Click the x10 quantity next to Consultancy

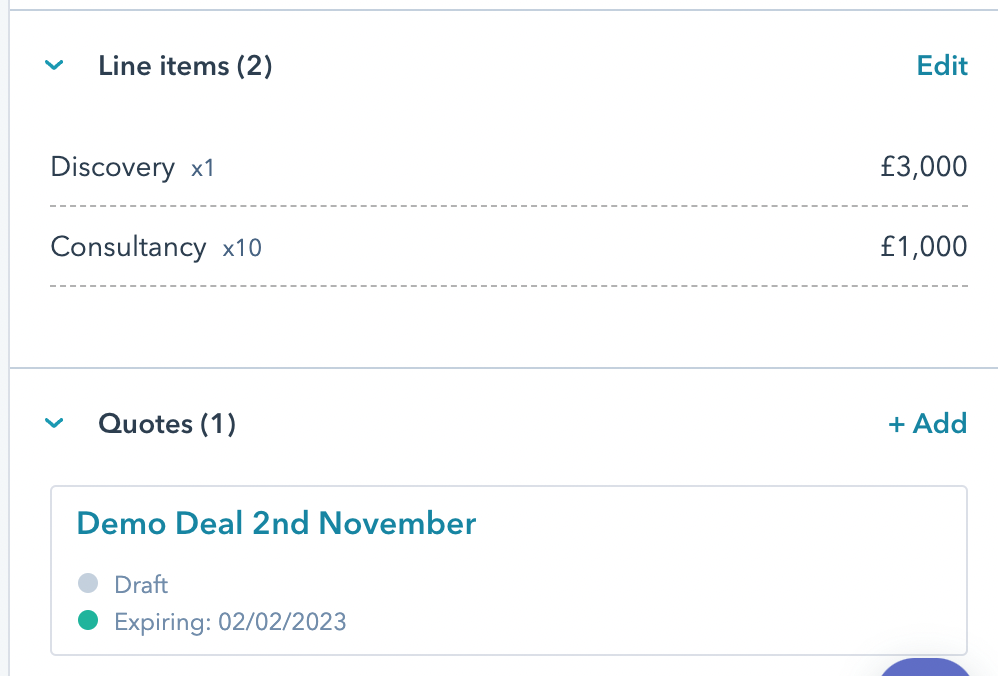click(x=244, y=247)
